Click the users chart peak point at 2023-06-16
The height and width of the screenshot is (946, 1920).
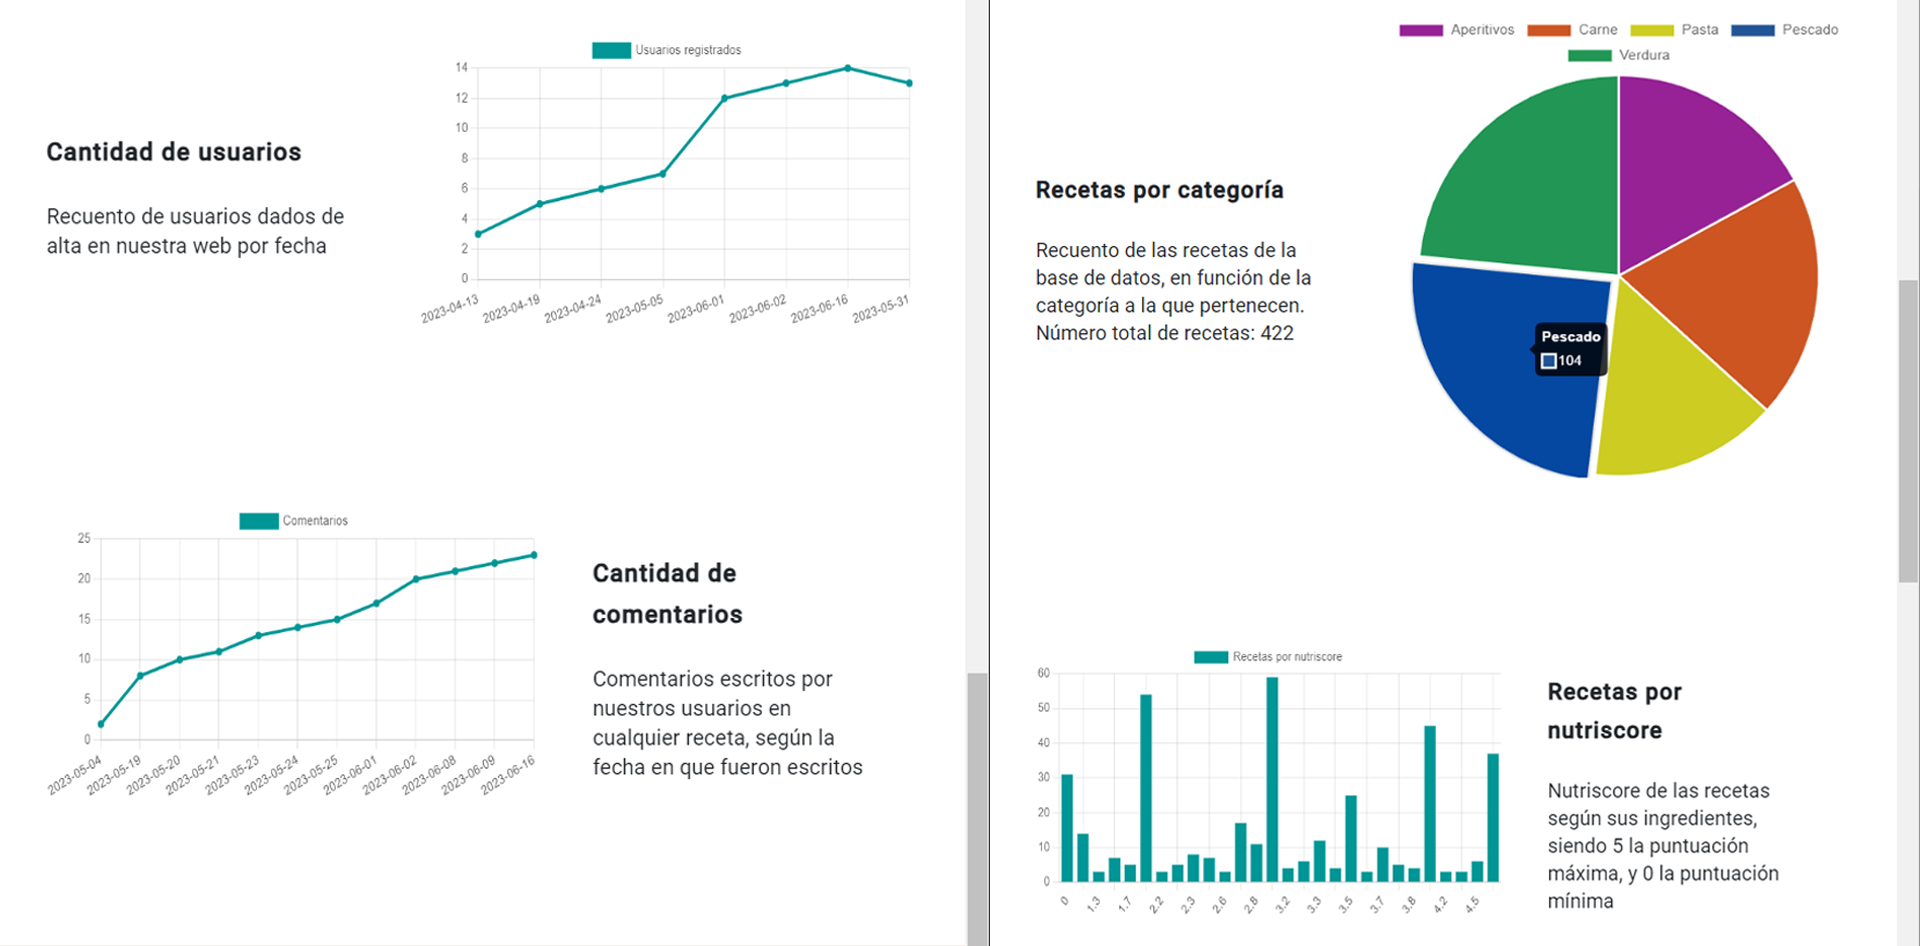pos(848,68)
